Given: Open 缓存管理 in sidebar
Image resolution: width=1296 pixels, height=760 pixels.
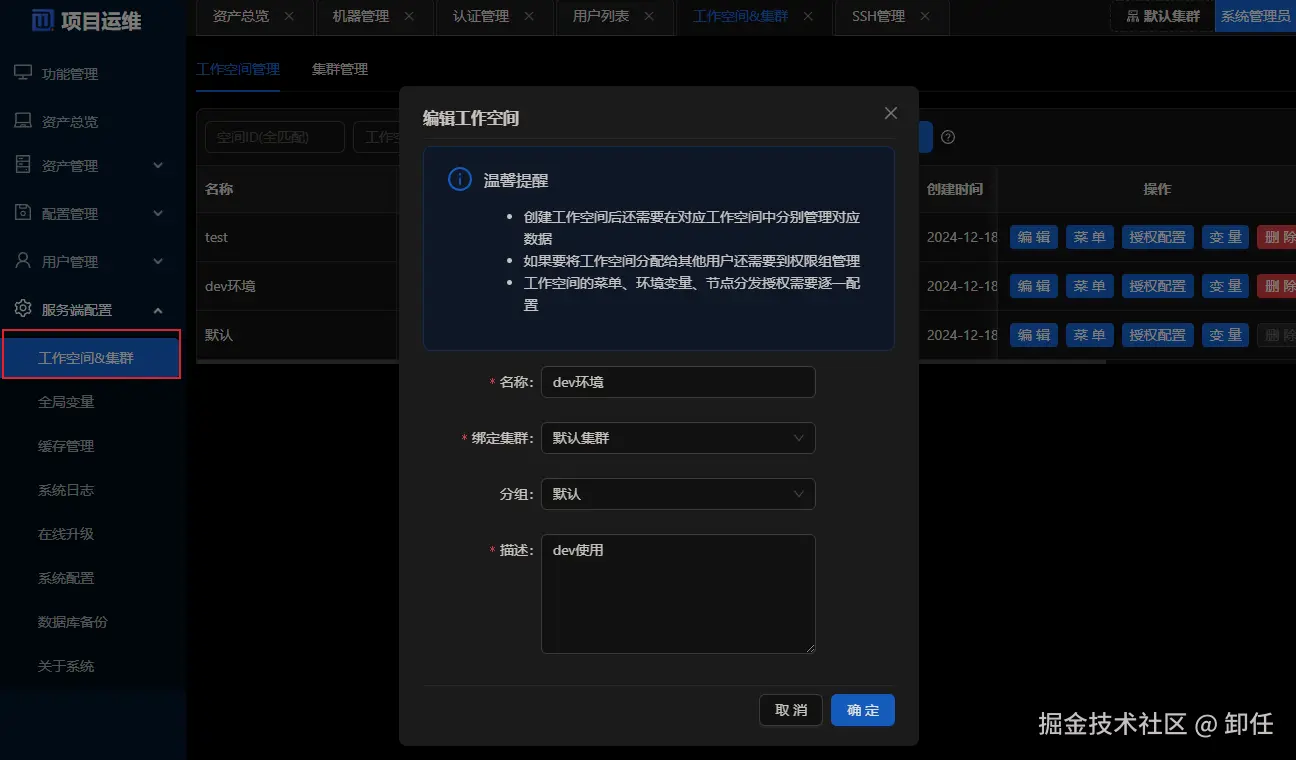Looking at the screenshot, I should [66, 446].
